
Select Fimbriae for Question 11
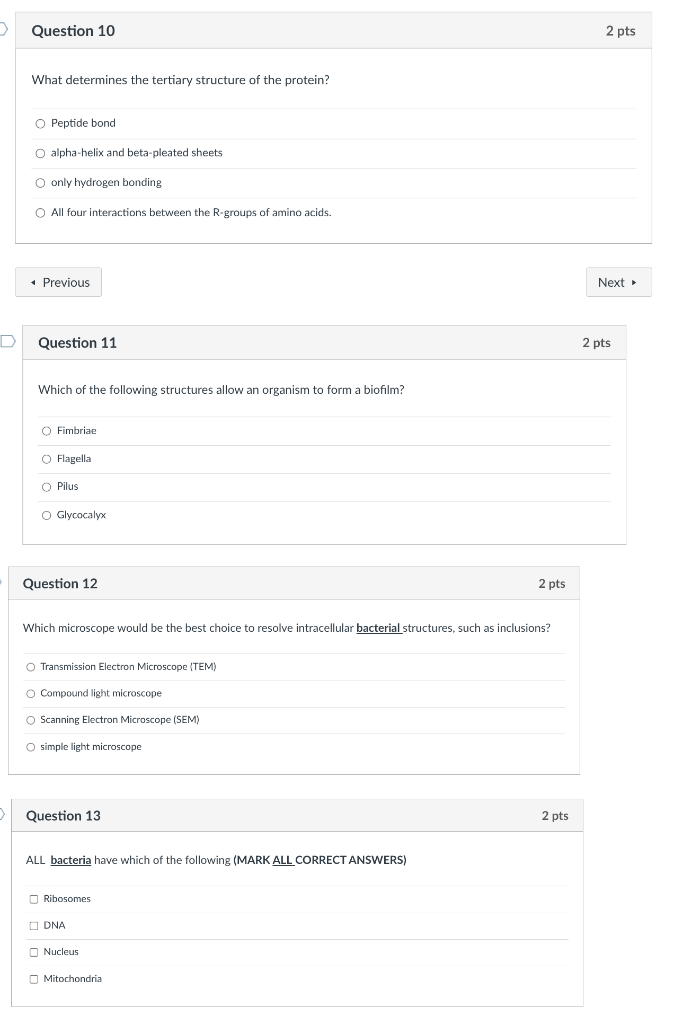point(46,430)
